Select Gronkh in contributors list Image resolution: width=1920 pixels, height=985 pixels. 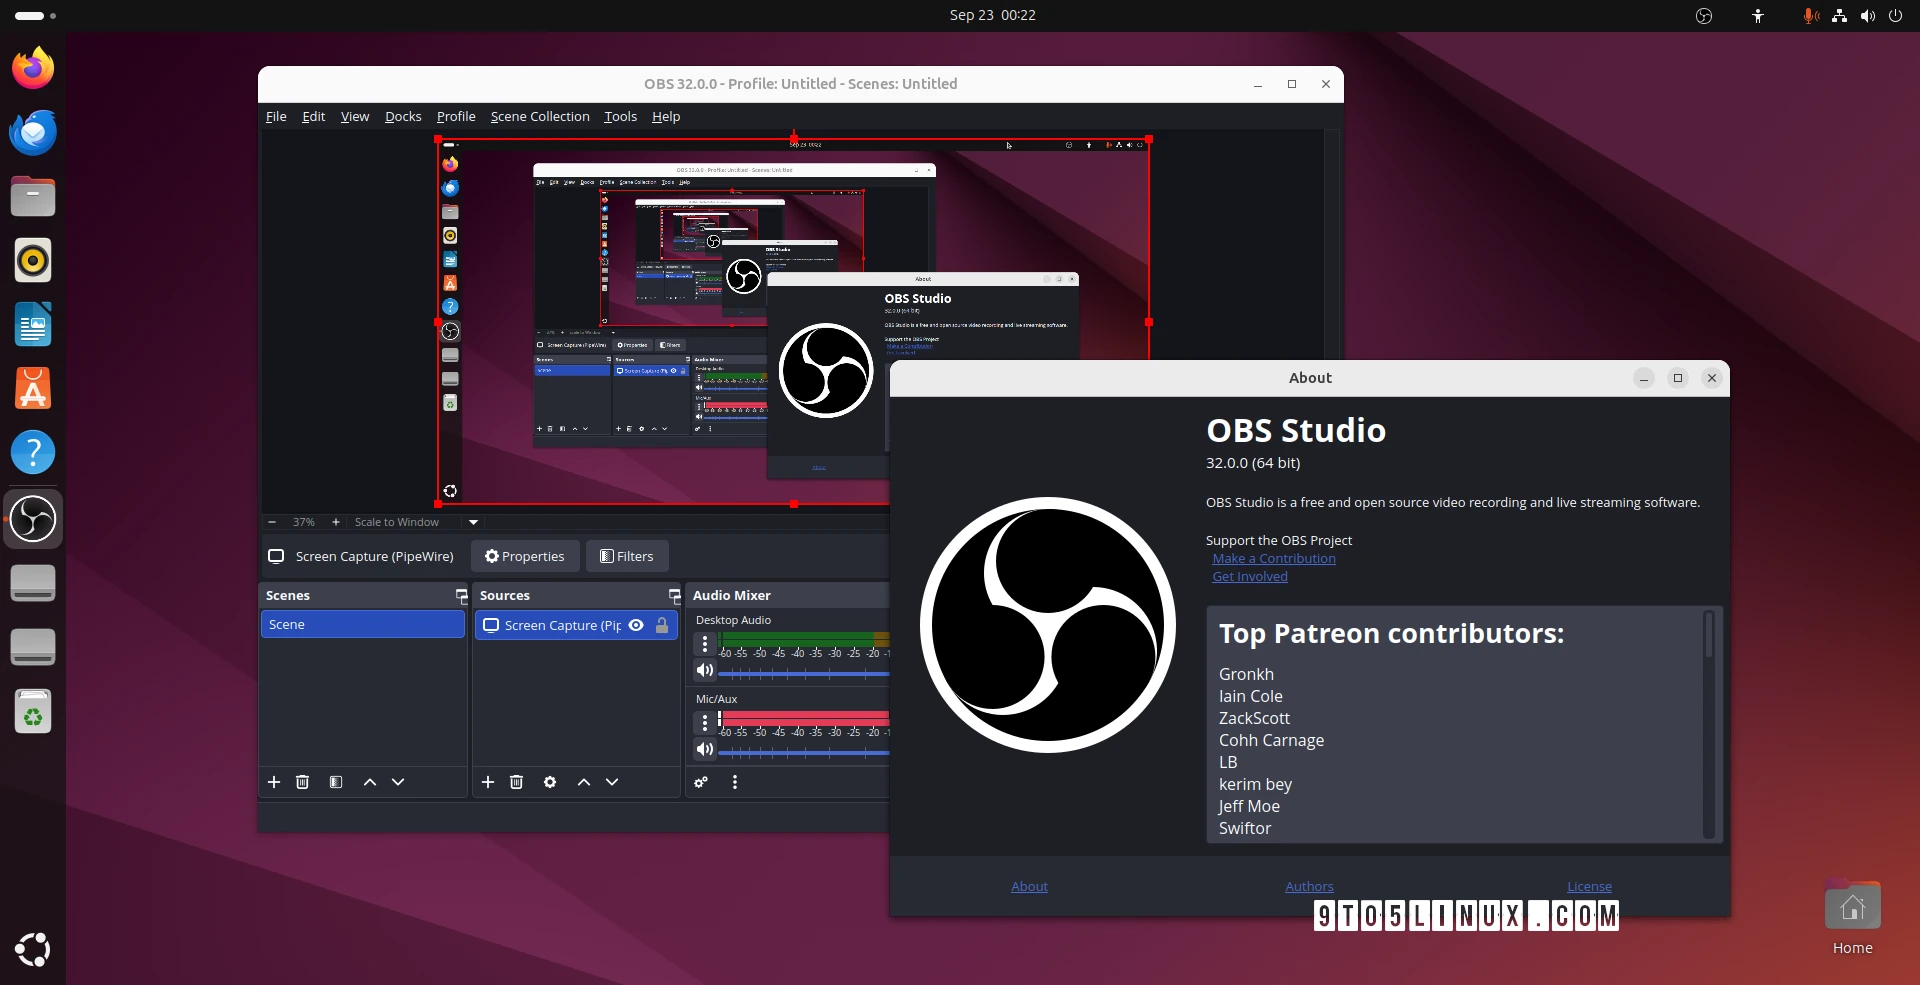1246,674
